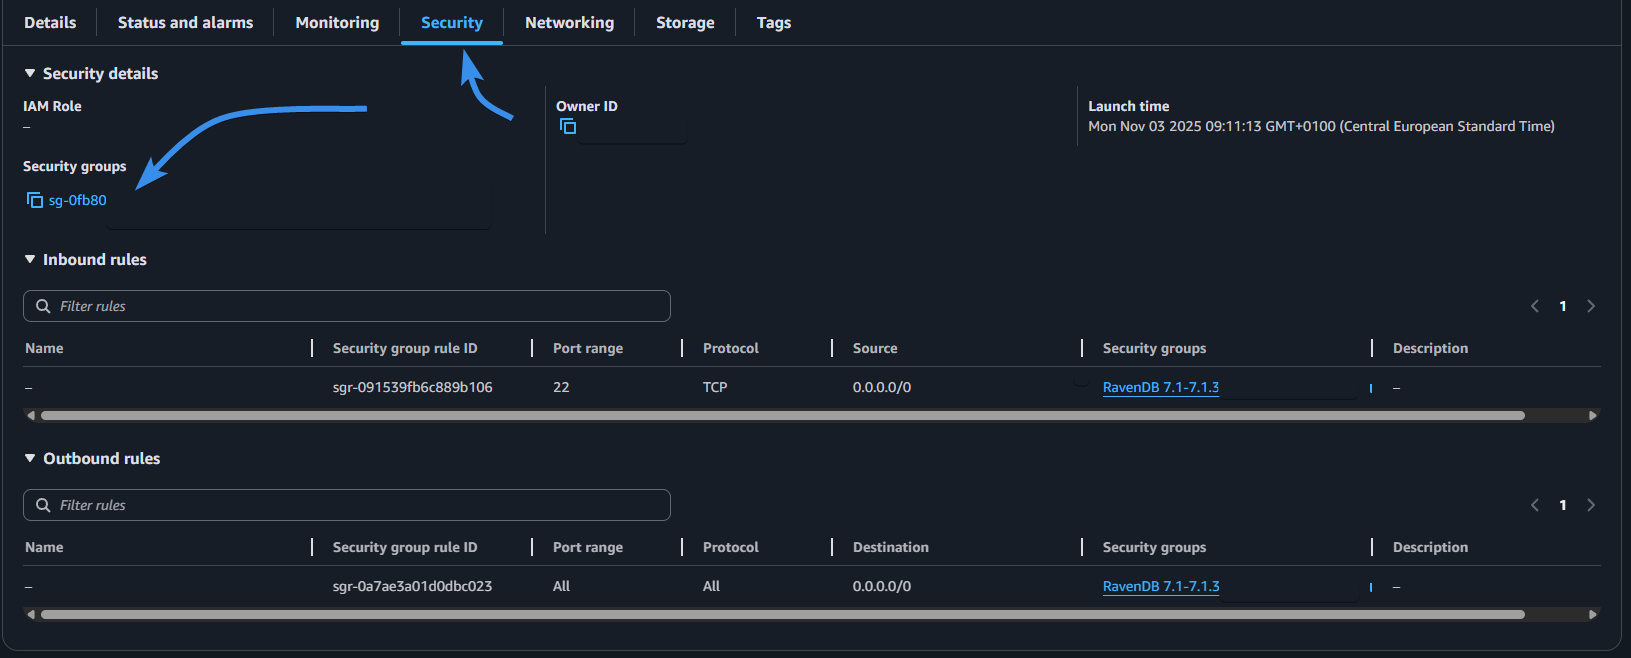
Task: Go to the Networking tab
Action: (569, 22)
